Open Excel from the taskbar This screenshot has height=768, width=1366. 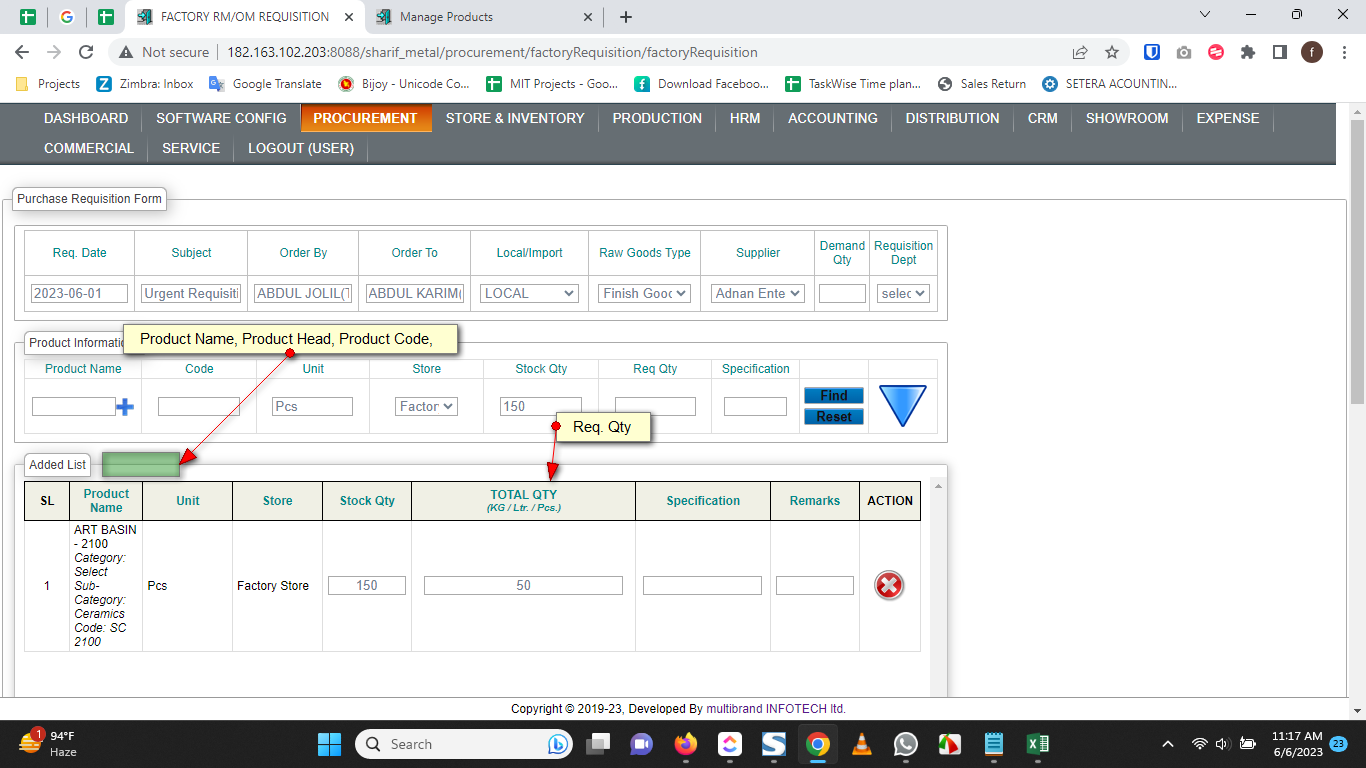(x=1038, y=744)
